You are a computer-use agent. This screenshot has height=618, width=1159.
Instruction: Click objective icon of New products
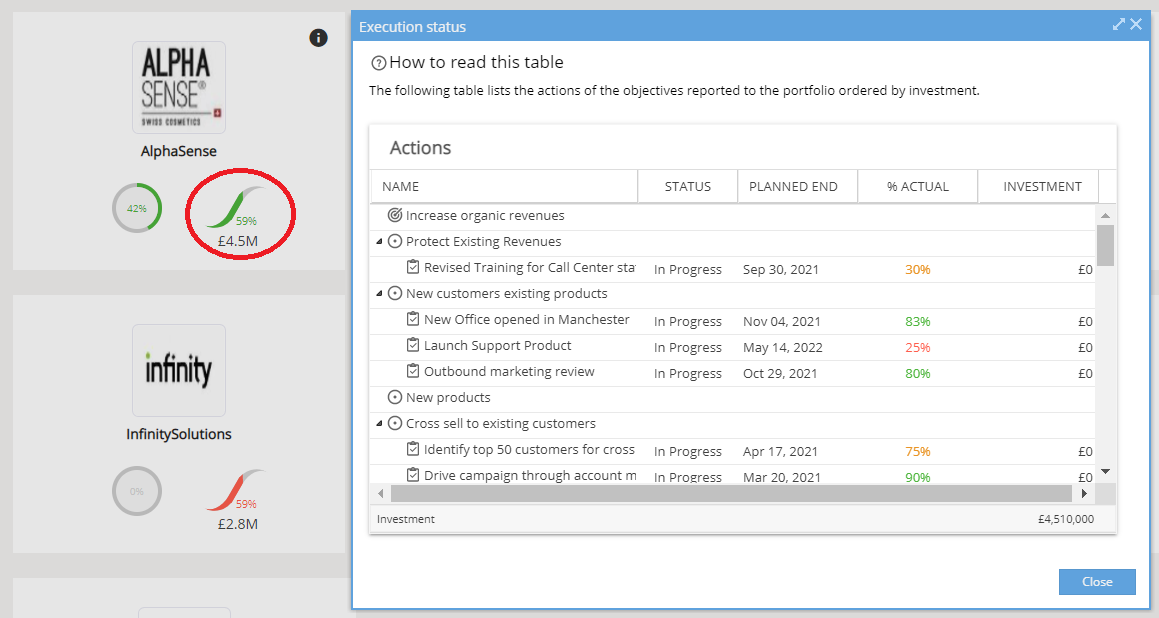(395, 397)
